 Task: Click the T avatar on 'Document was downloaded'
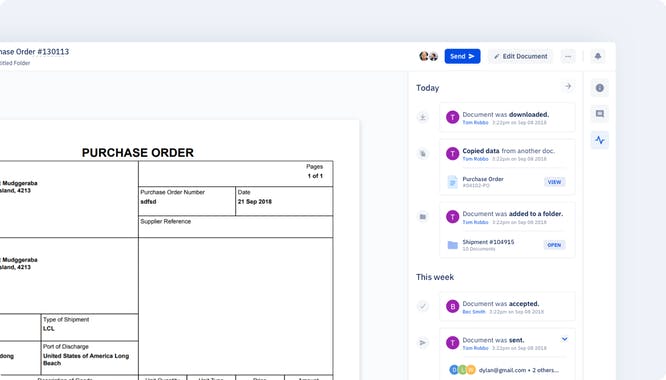(452, 117)
